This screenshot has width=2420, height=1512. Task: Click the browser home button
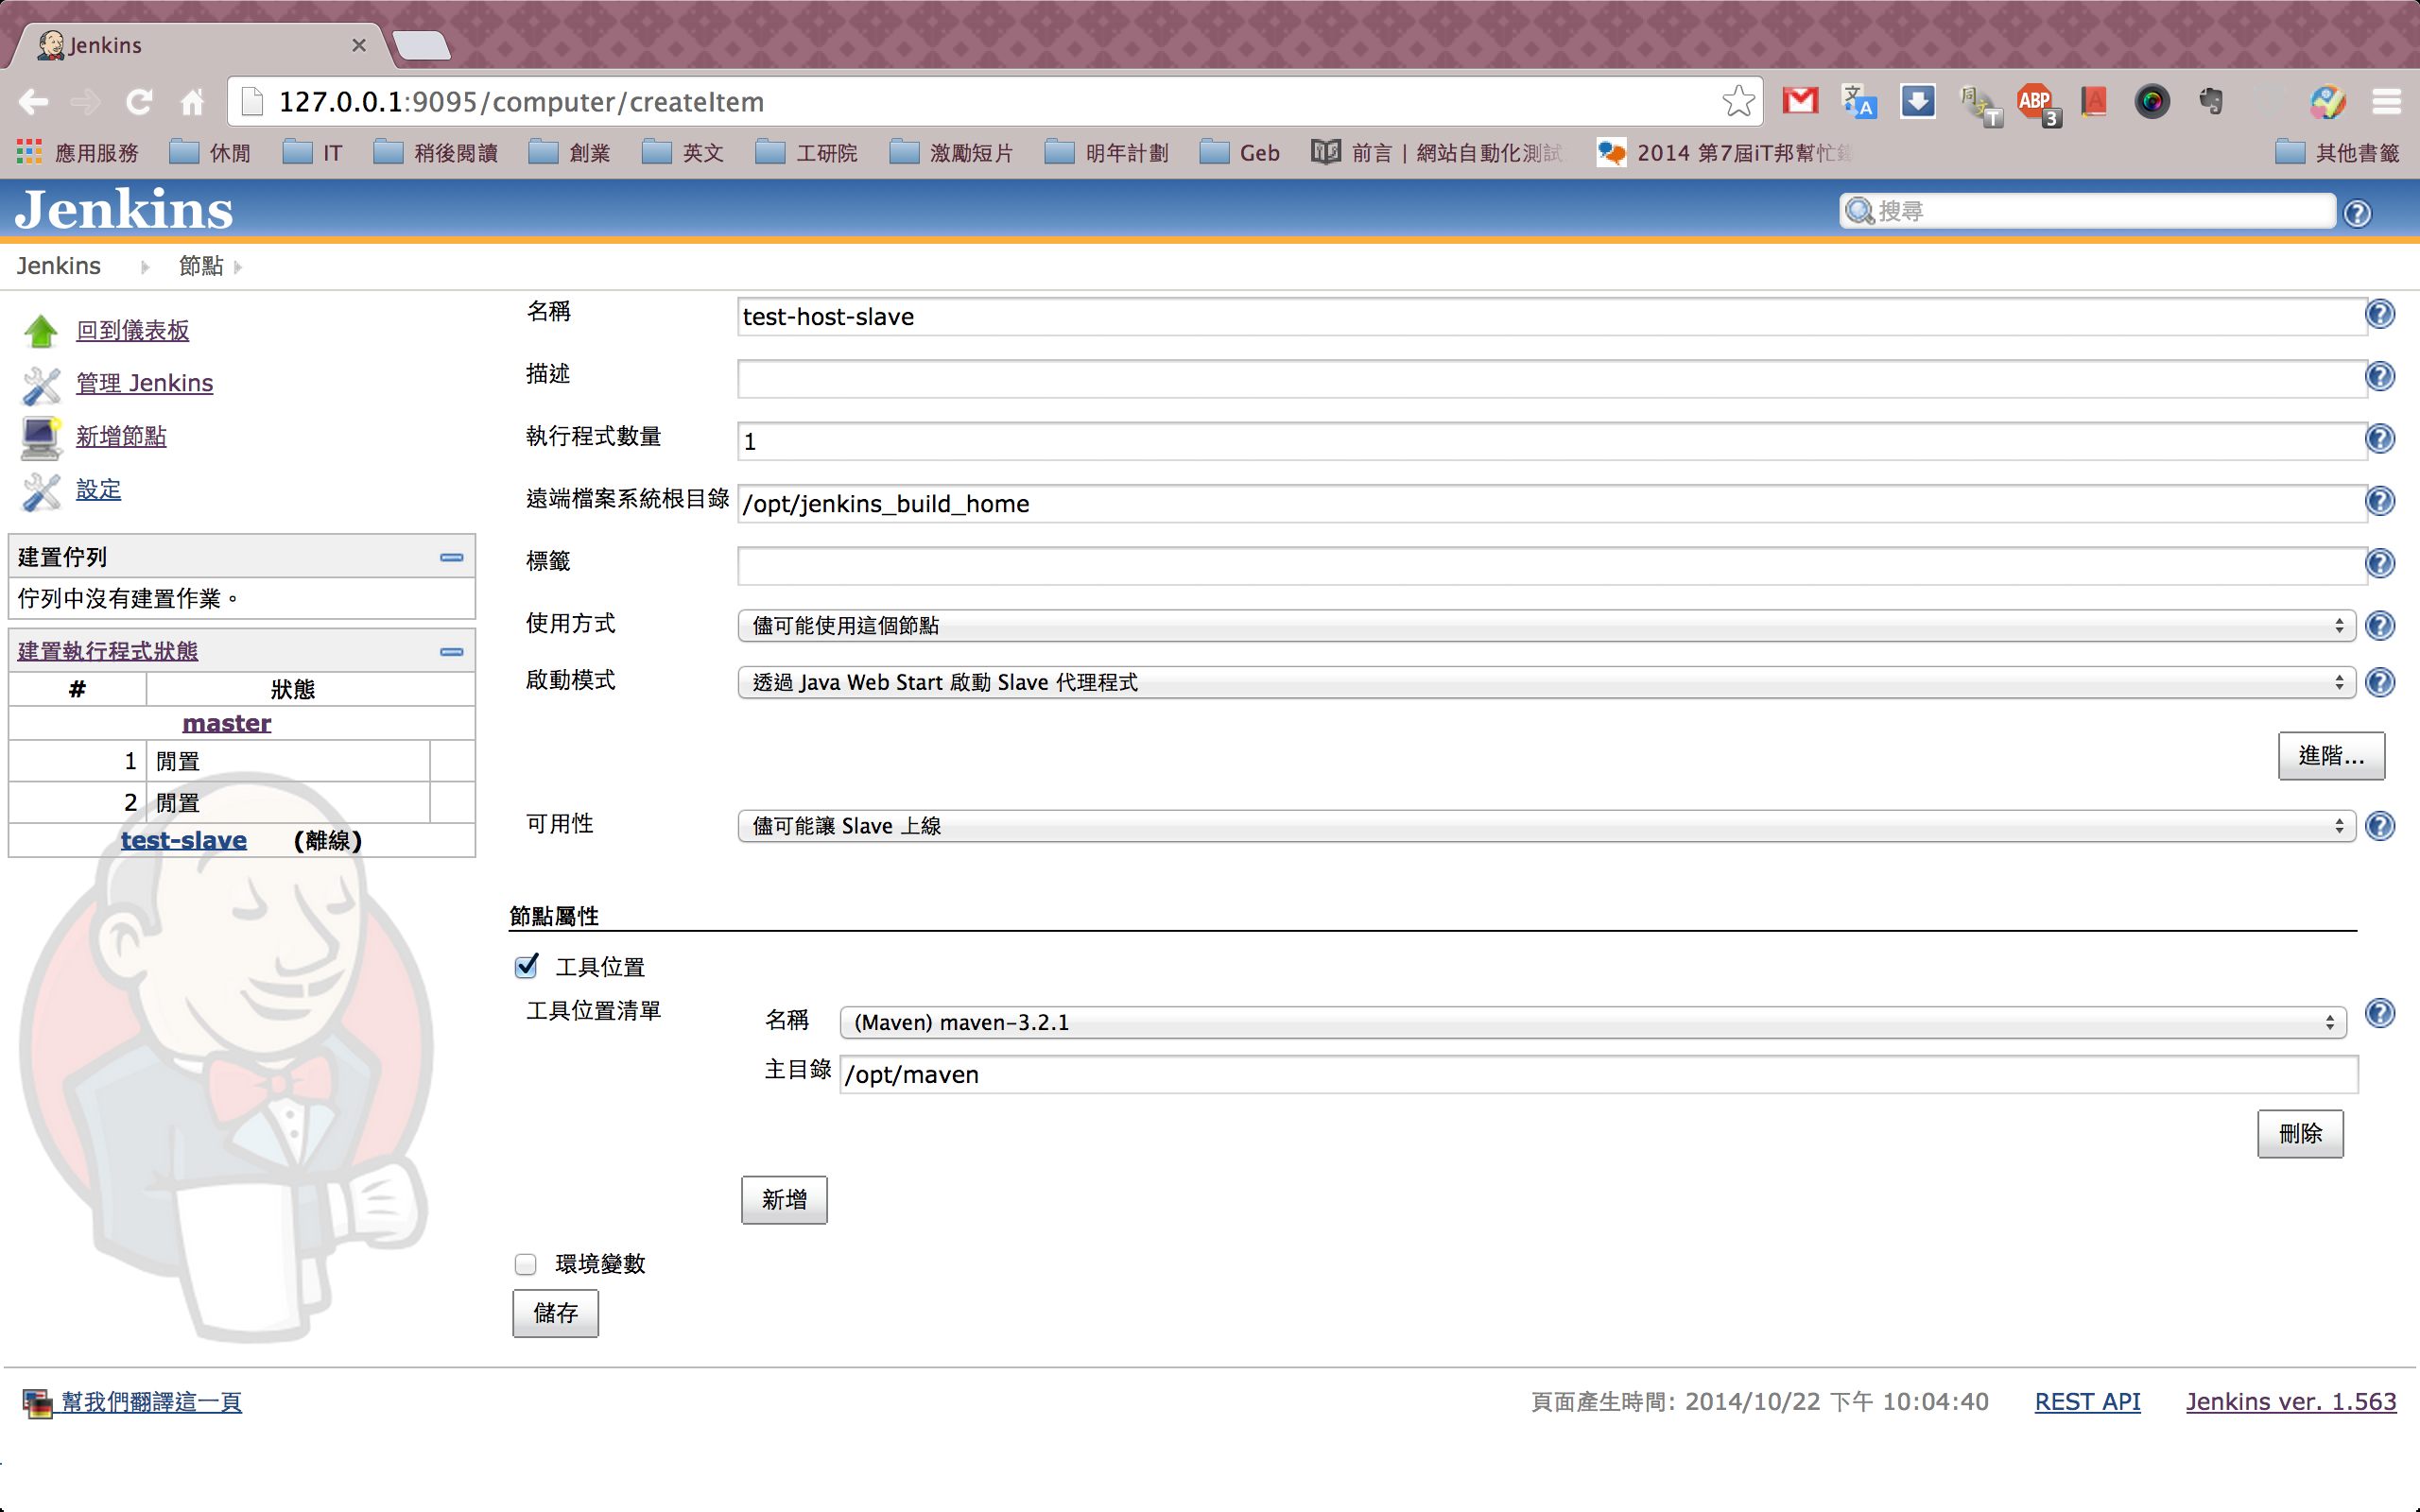pos(192,101)
